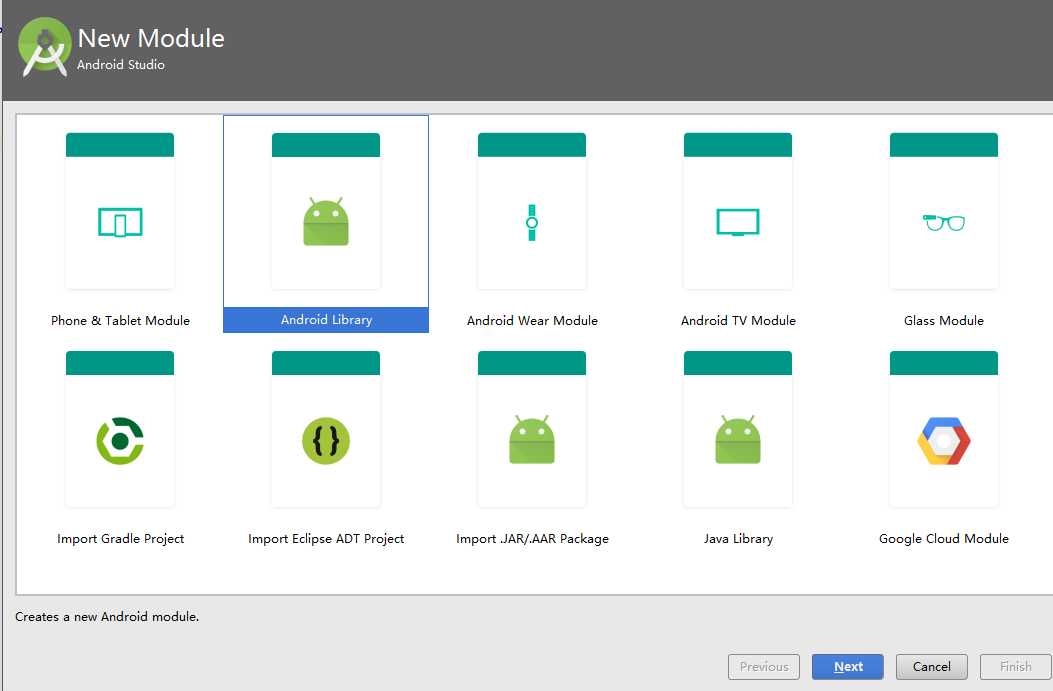Click the highlighted "Android Library" label

(326, 320)
